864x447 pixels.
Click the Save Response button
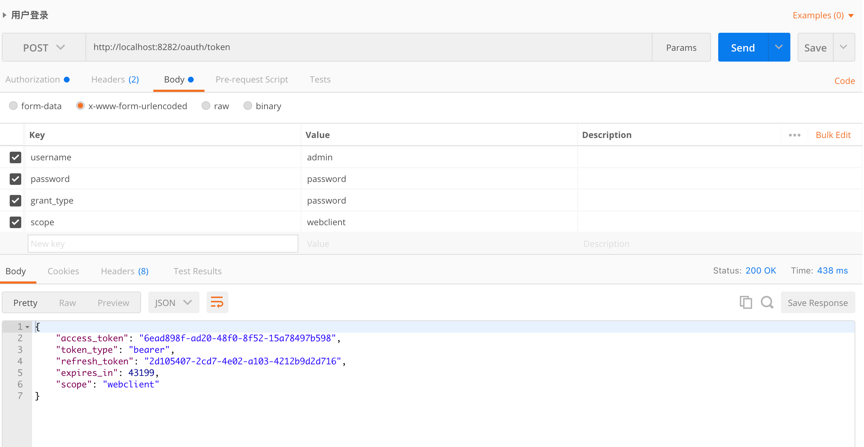coord(817,302)
